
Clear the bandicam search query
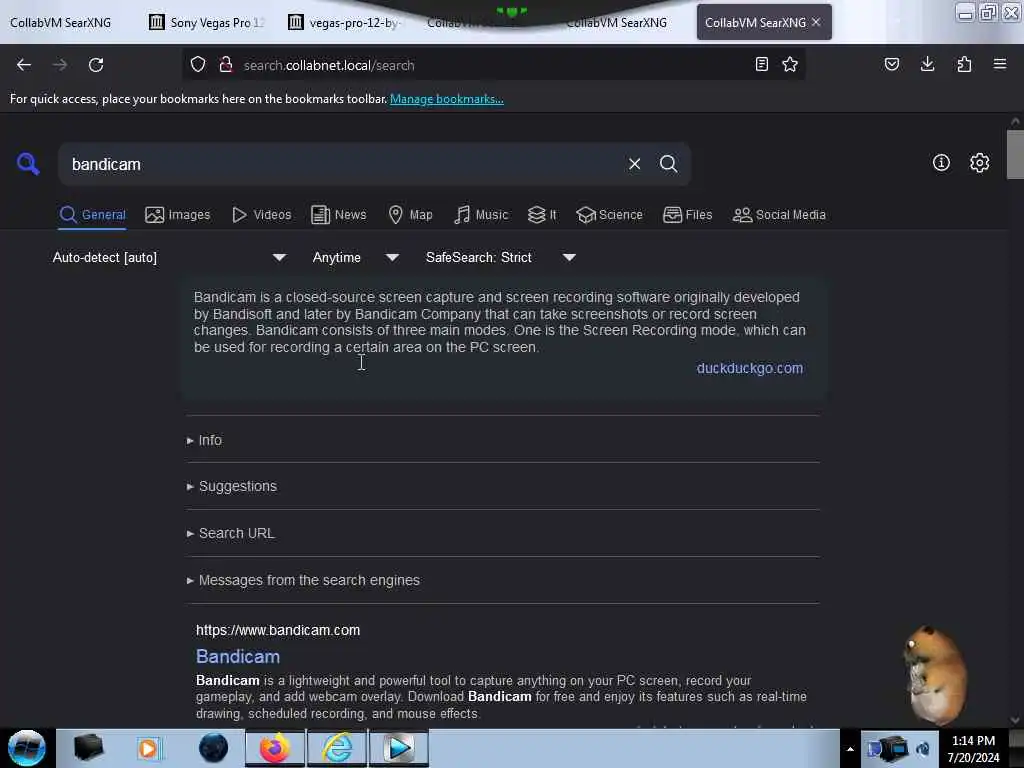click(x=634, y=164)
